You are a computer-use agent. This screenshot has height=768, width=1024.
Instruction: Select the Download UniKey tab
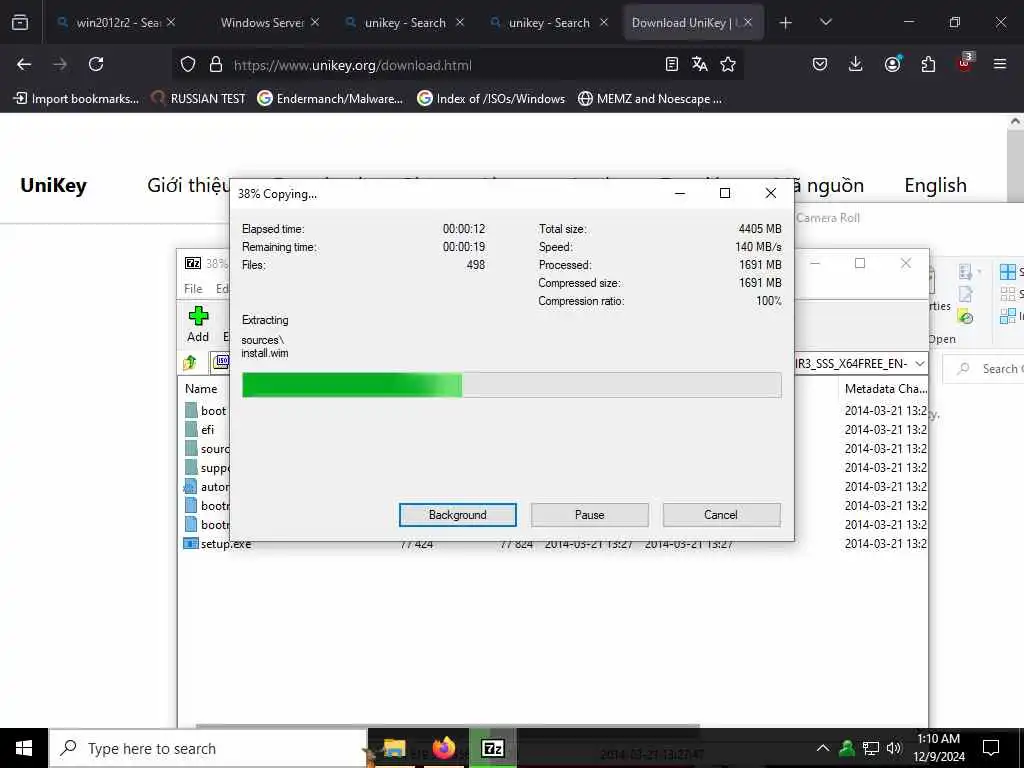coord(693,23)
